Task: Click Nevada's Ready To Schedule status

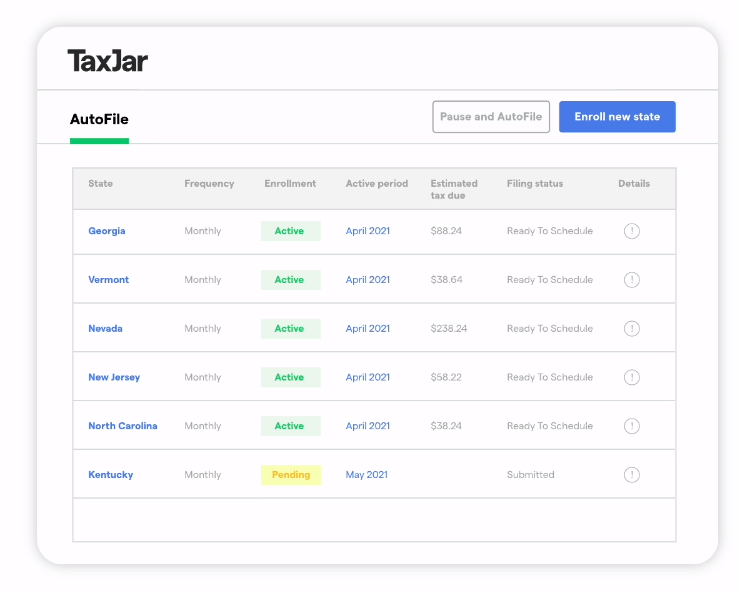Action: [550, 329]
